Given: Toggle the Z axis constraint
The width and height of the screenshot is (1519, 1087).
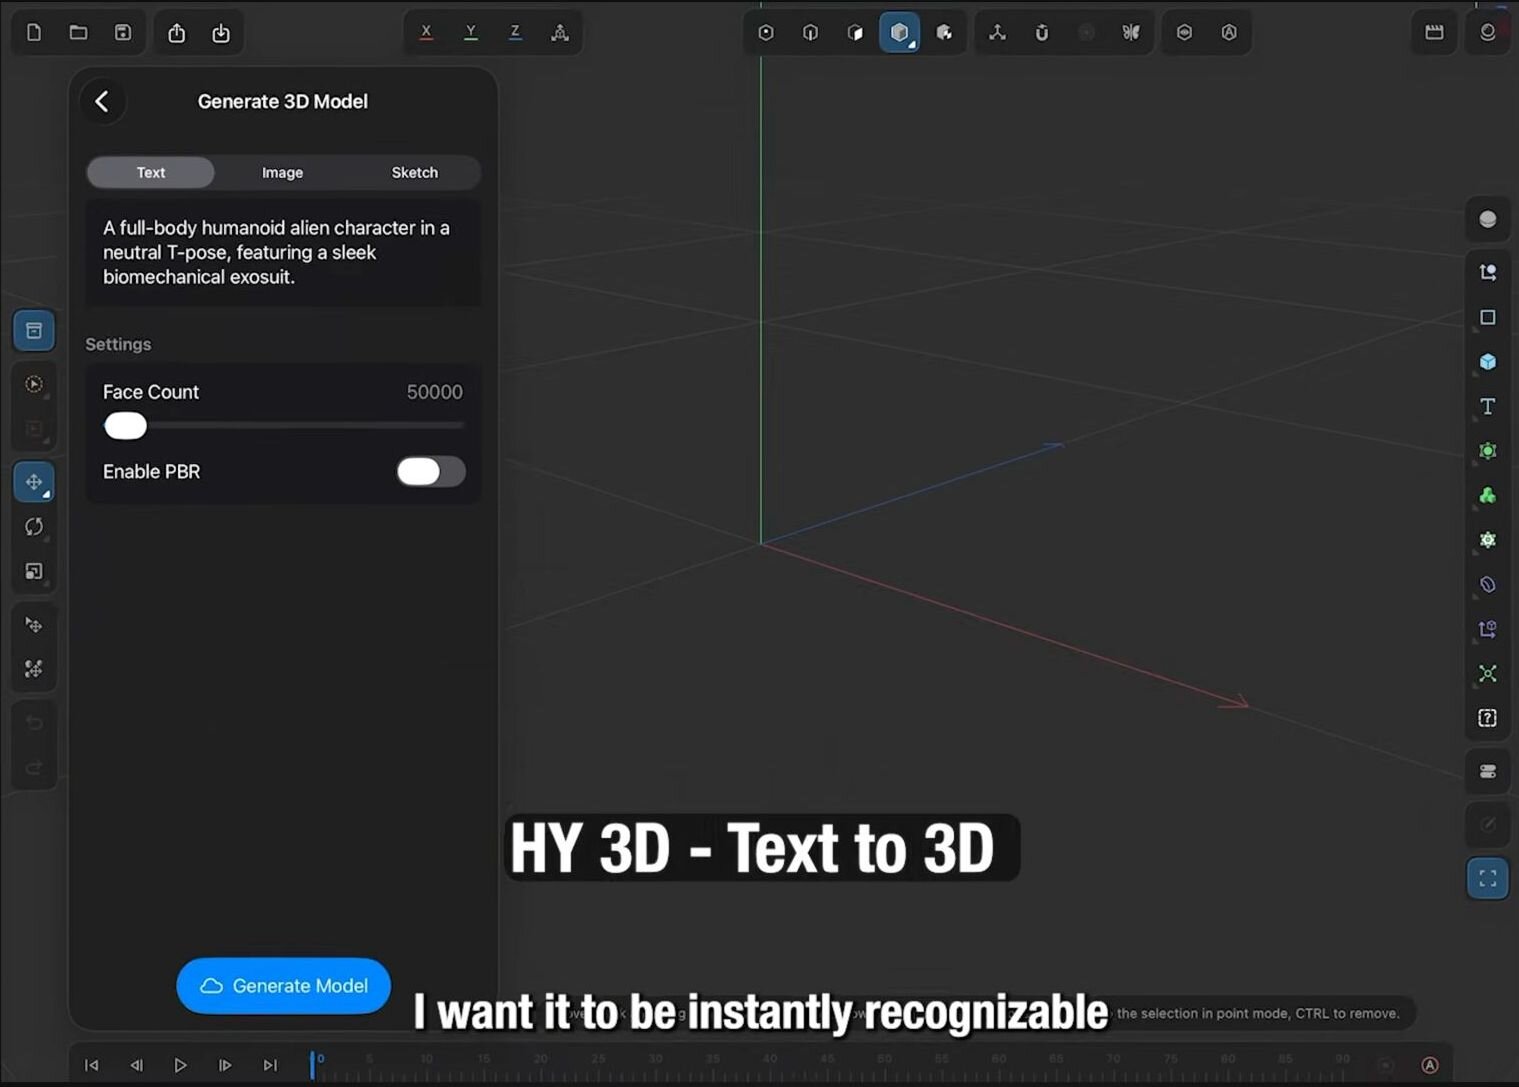Looking at the screenshot, I should tap(515, 32).
